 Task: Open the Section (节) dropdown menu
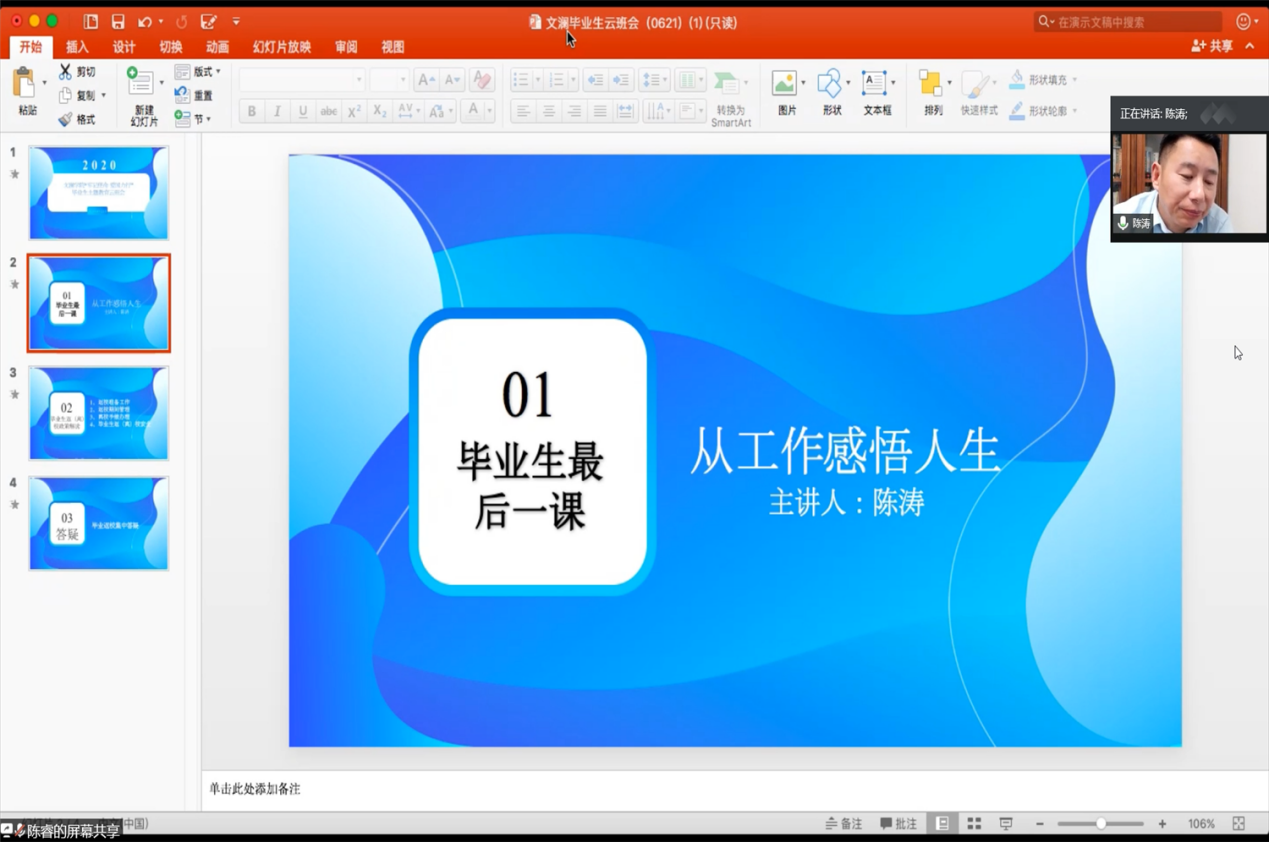[195, 119]
